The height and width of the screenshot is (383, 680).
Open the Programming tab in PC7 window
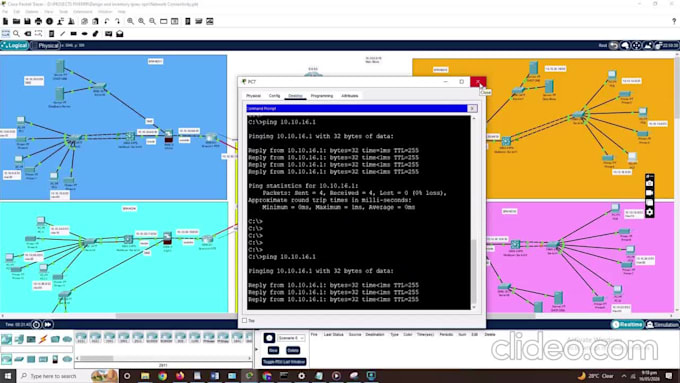(322, 95)
